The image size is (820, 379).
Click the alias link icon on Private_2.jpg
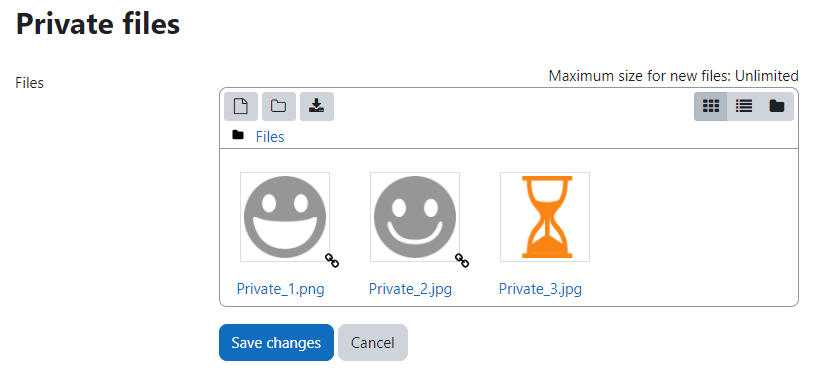click(x=462, y=260)
